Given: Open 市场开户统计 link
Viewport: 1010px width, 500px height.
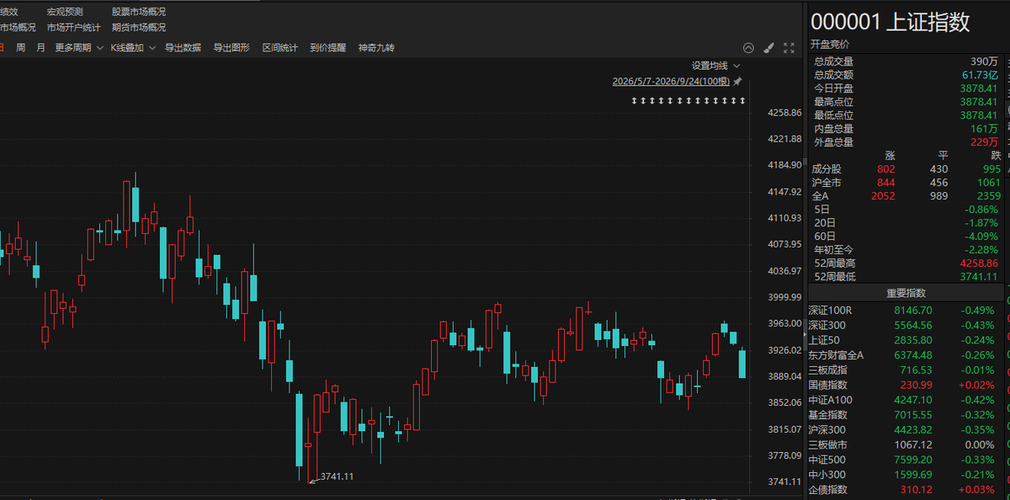Looking at the screenshot, I should [x=73, y=28].
